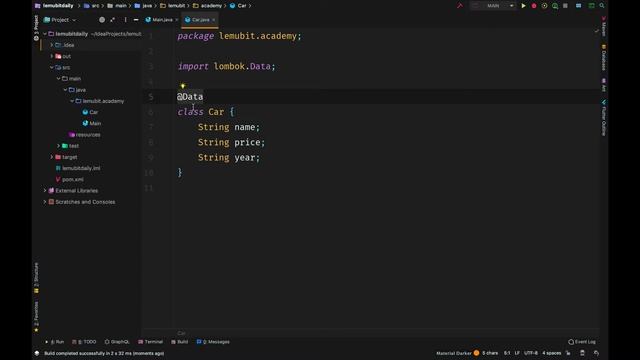Click the gray stop square icon
Image resolution: width=640 pixels, height=360 pixels.
565,6
